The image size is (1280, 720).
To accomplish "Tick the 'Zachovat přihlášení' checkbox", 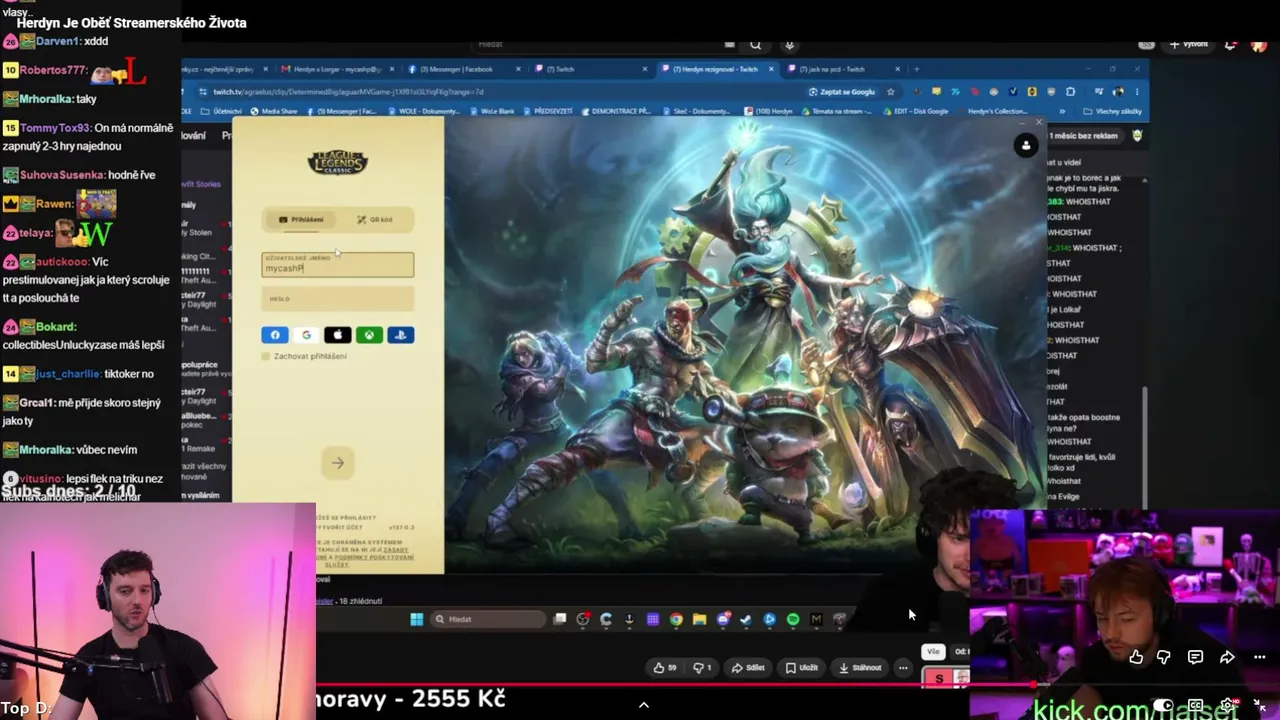I will [266, 356].
